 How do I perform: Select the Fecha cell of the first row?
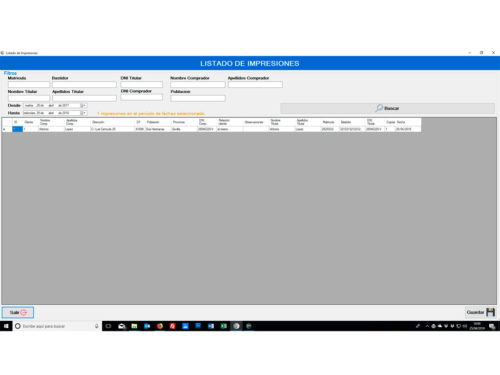click(408, 129)
